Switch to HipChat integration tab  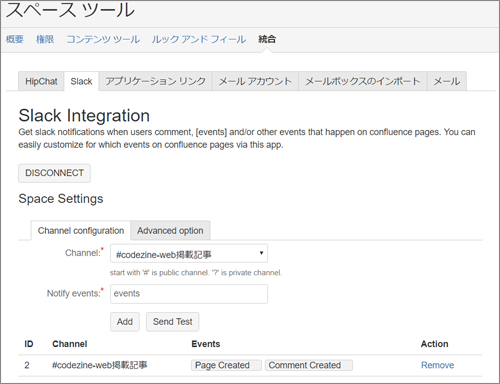coord(41,81)
